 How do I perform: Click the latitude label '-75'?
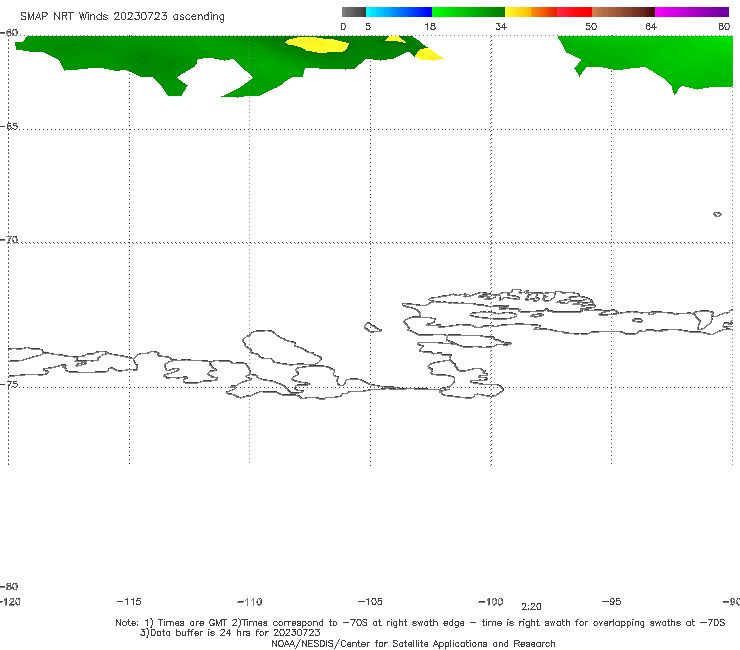point(9,384)
